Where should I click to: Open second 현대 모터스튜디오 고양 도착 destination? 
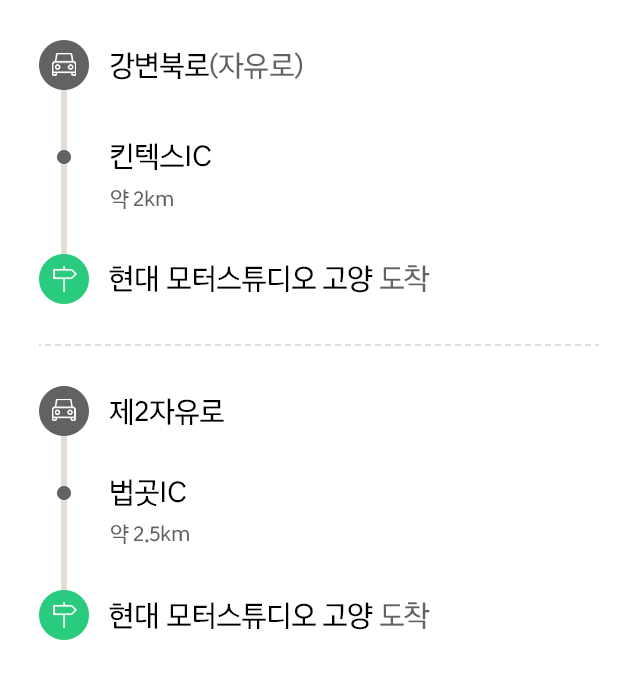point(269,615)
